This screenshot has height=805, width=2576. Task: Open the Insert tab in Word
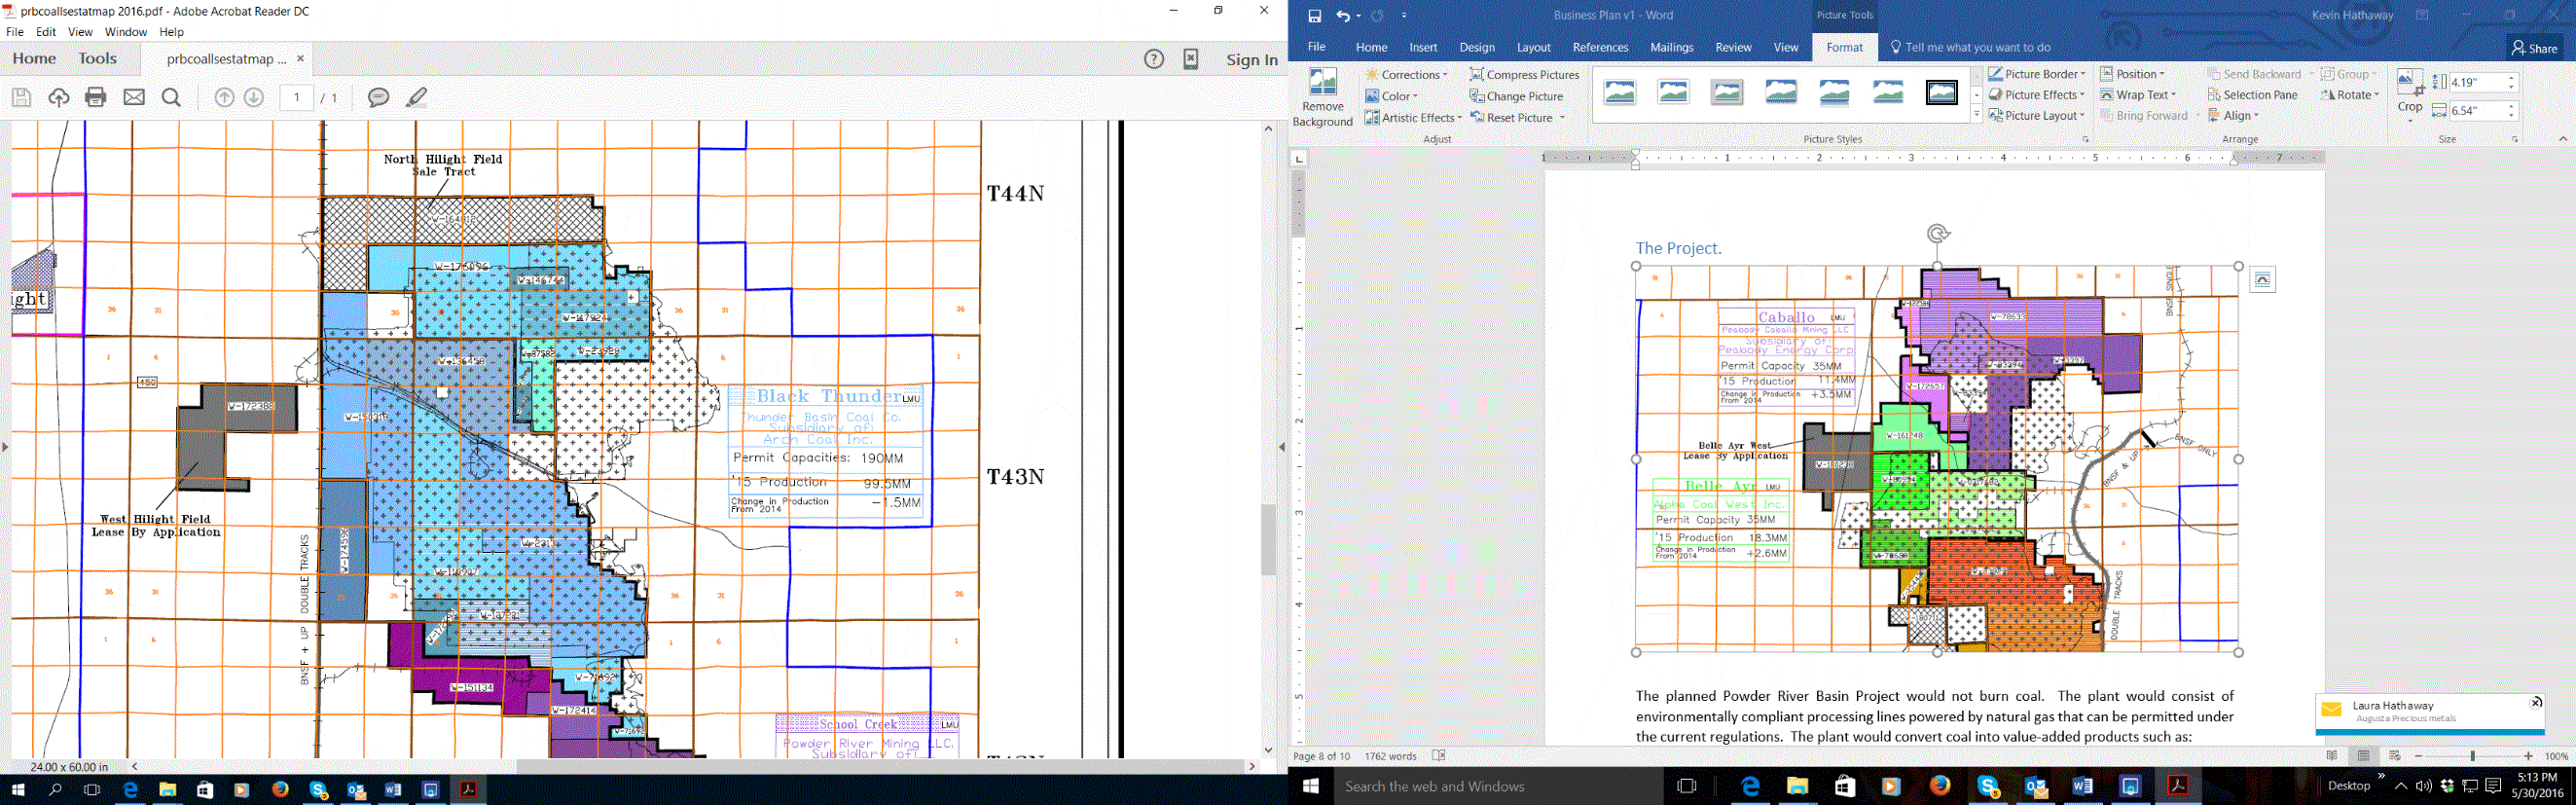pos(1422,47)
